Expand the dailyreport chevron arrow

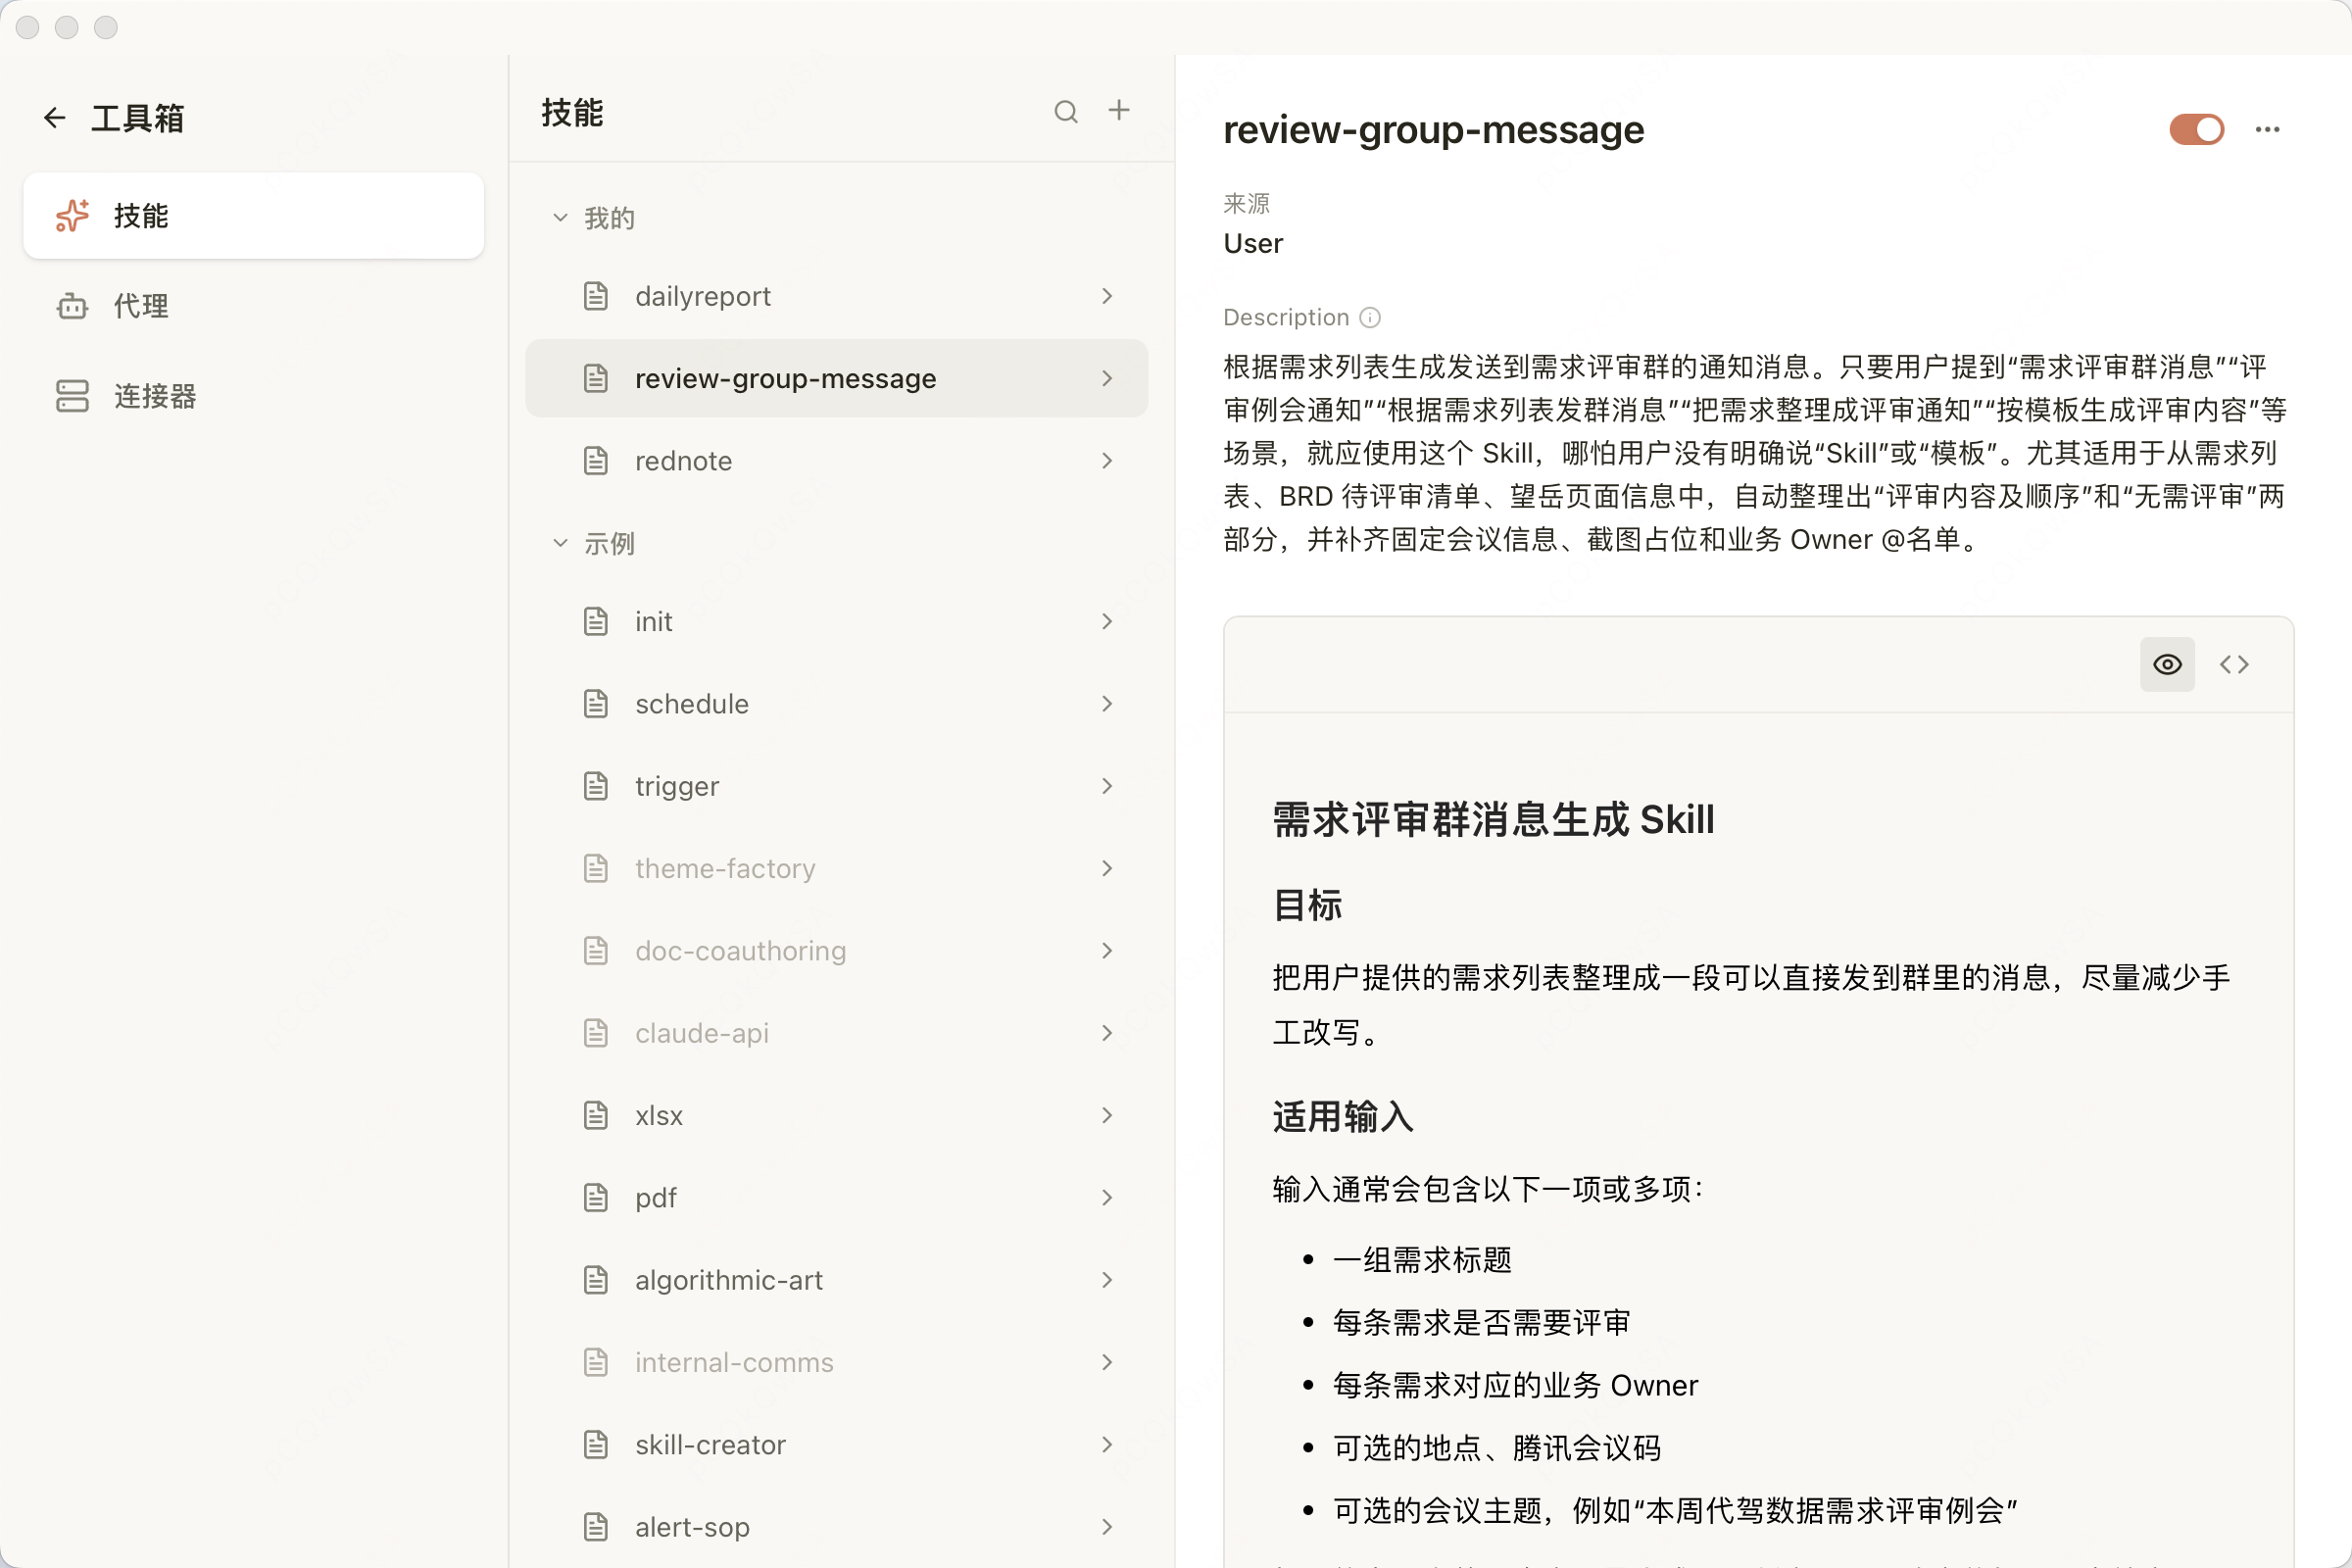point(1107,296)
